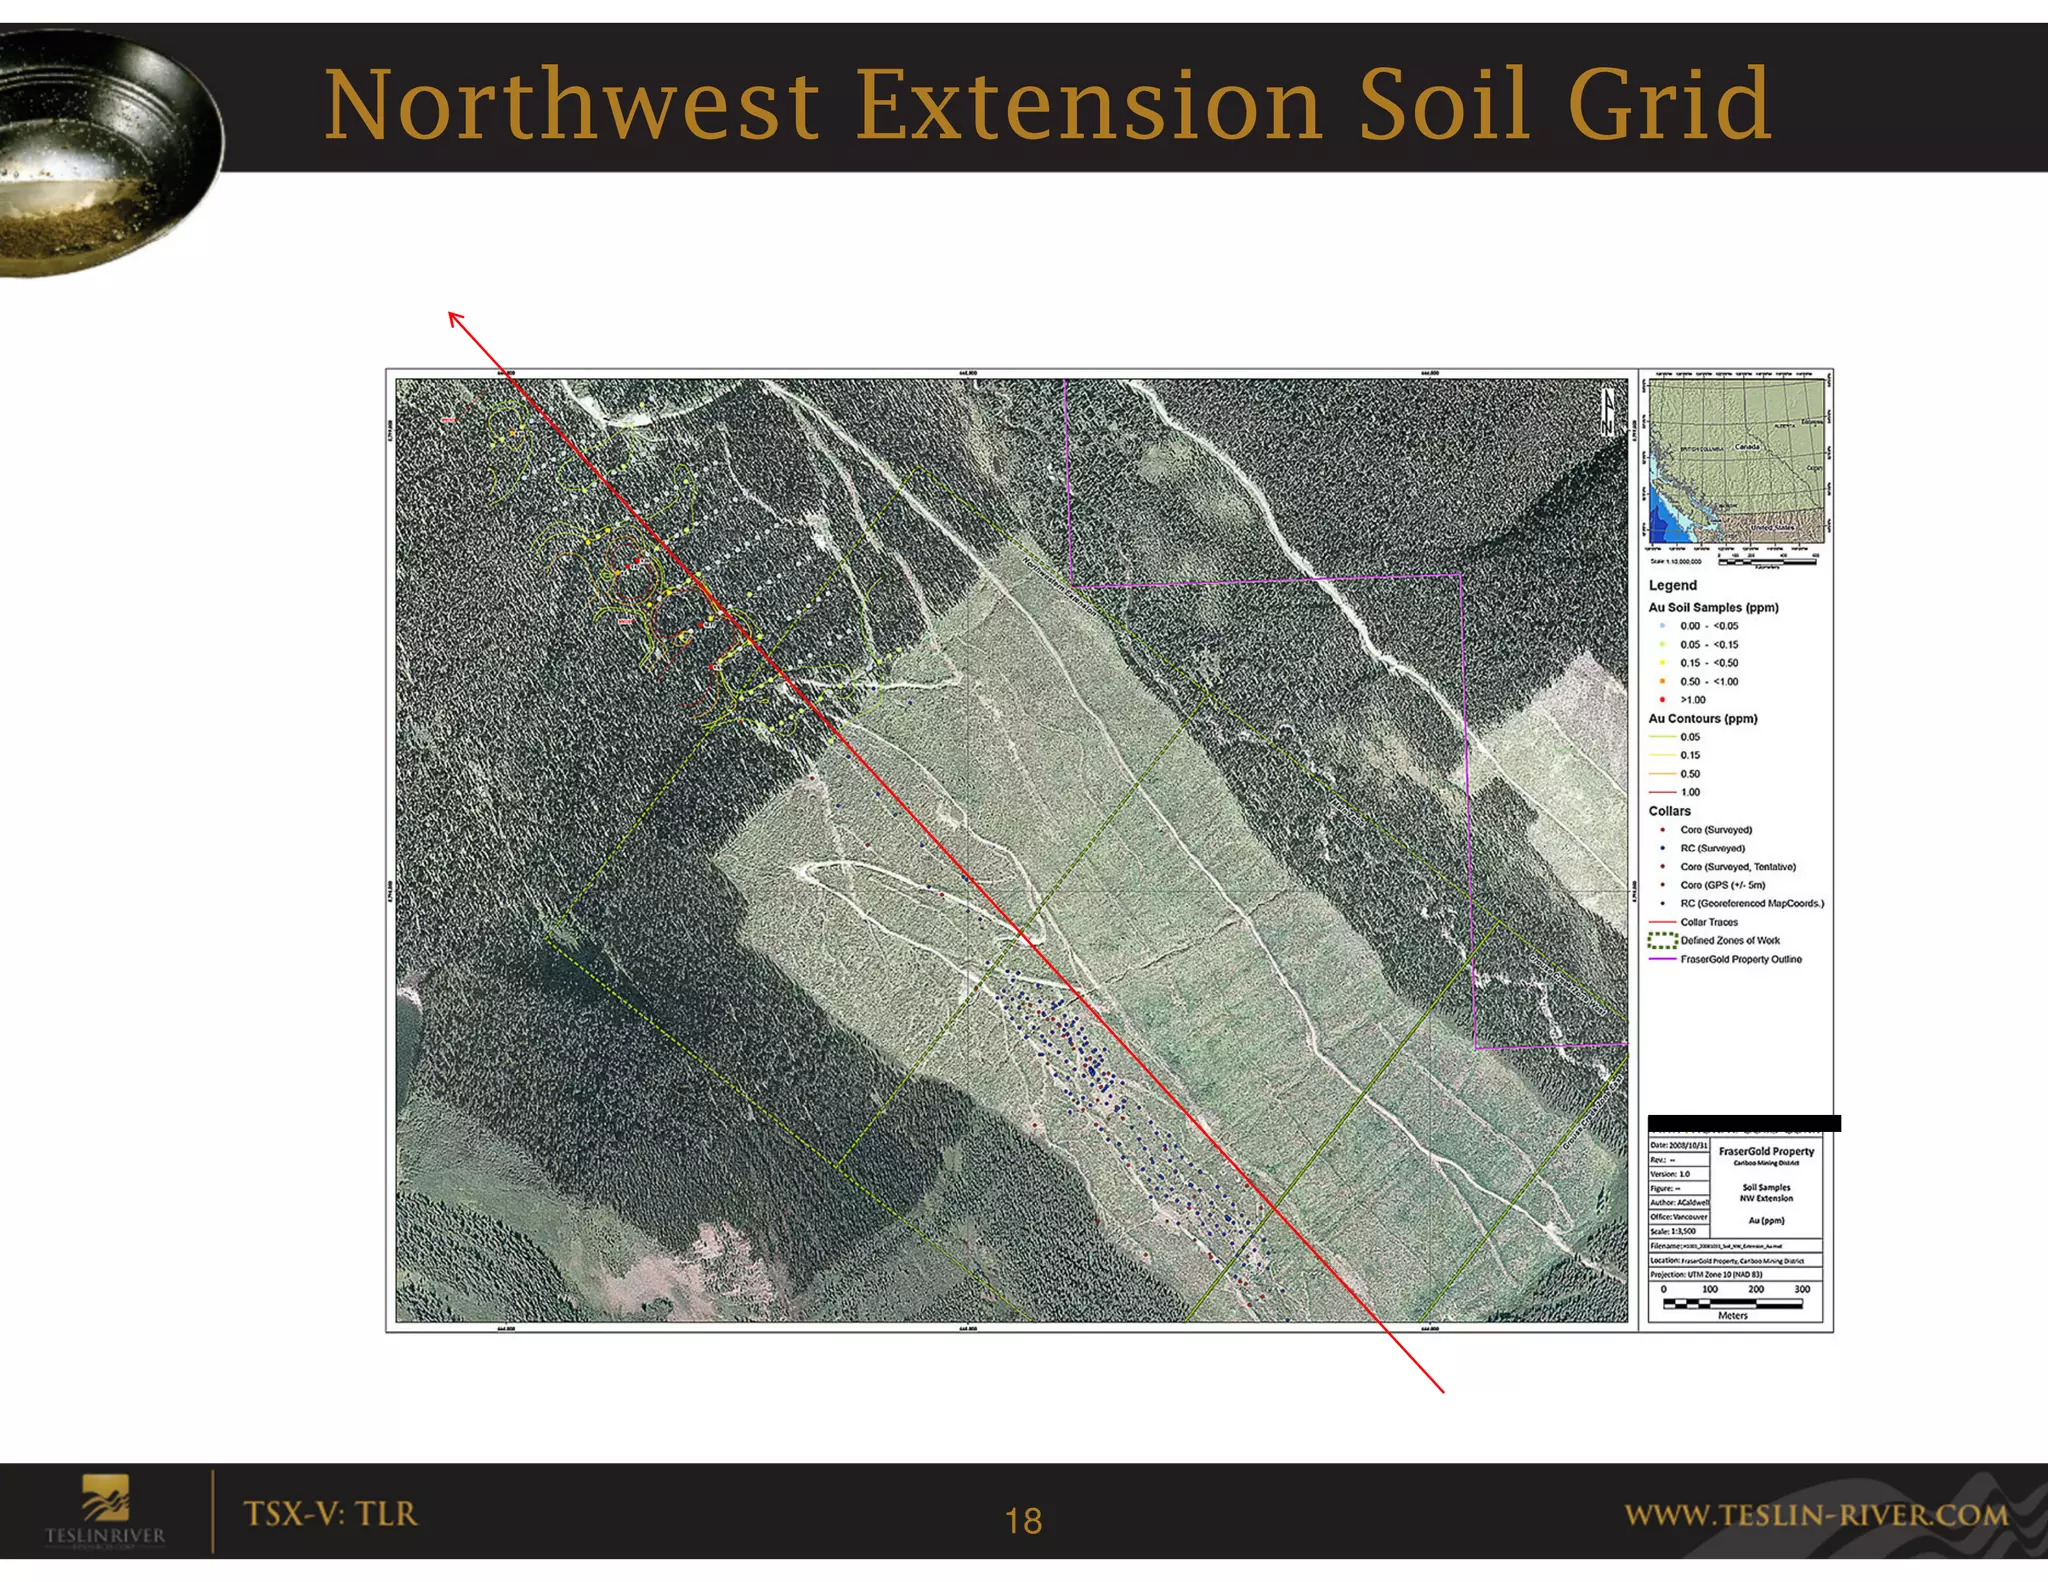Click the gold pan image at top left
The height and width of the screenshot is (1582, 2048).
tap(110, 152)
